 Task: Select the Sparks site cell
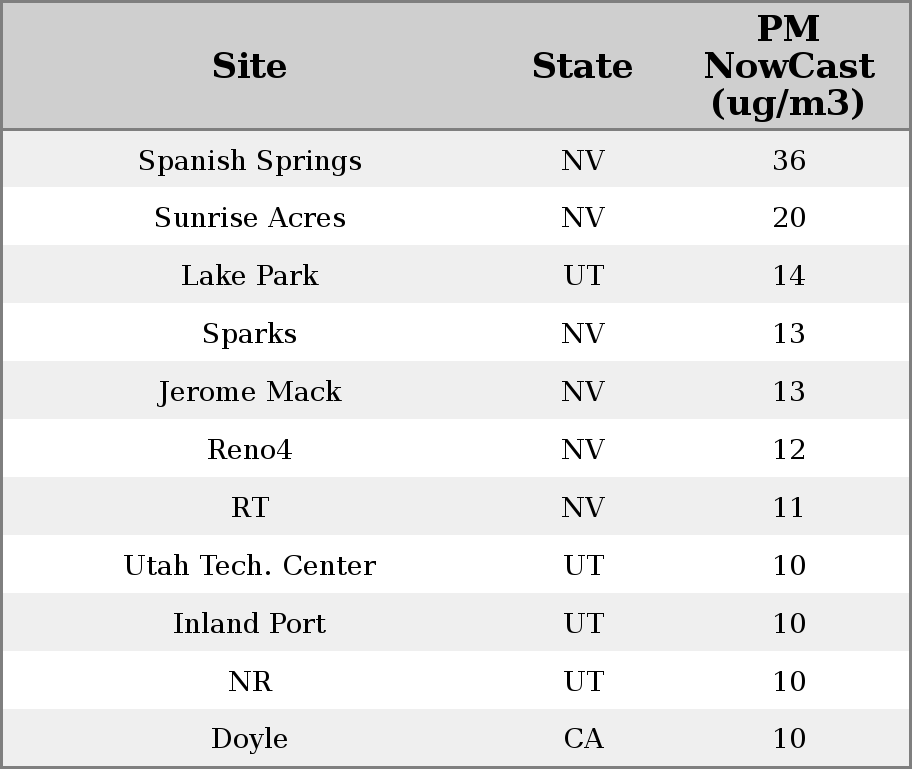tap(249, 334)
